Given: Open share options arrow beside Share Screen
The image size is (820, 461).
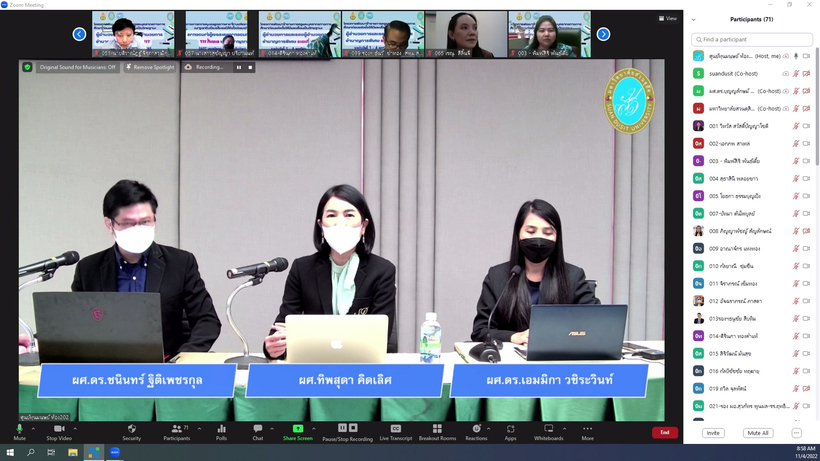Looking at the screenshot, I should pyautogui.click(x=314, y=429).
